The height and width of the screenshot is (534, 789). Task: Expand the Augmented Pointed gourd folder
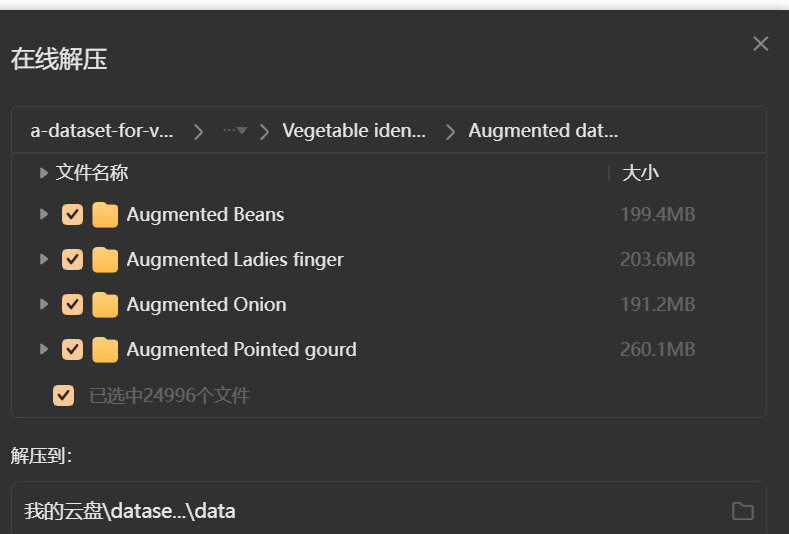(x=43, y=350)
